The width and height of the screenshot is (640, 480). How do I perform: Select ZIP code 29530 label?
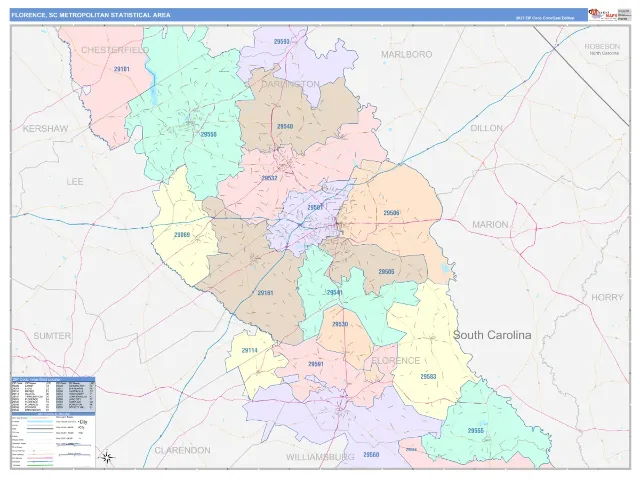[340, 324]
